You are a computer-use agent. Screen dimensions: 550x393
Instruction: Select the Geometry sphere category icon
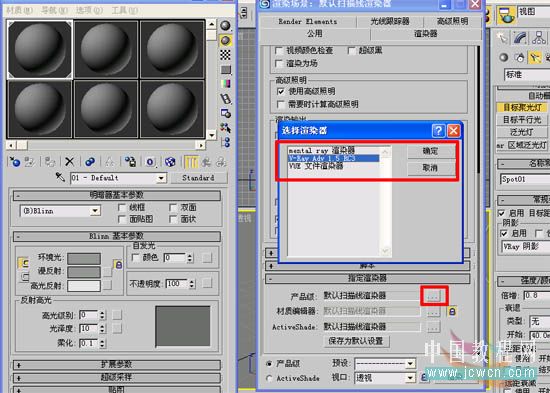pyautogui.click(x=504, y=58)
